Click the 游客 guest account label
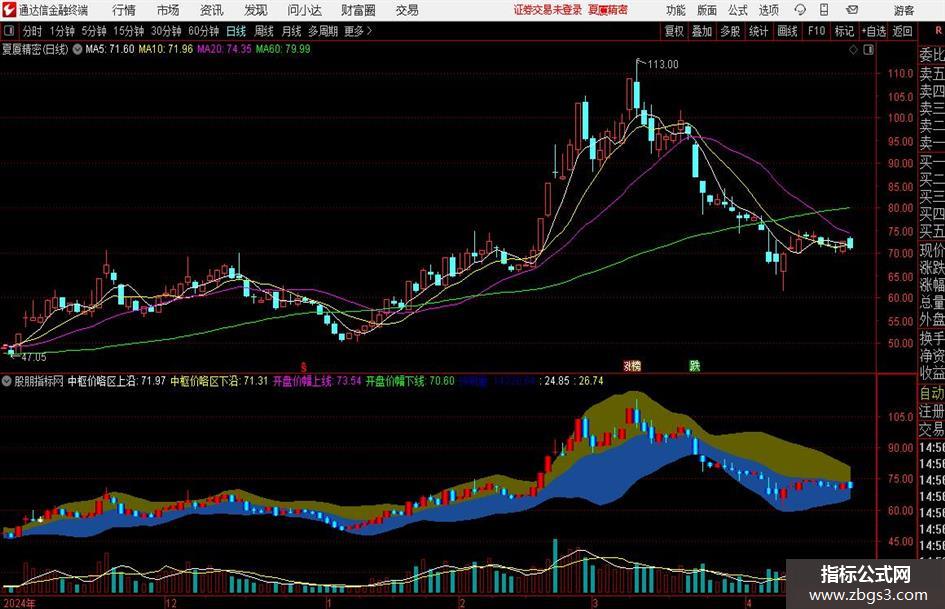Screen dimensions: 945x609 (x=904, y=10)
